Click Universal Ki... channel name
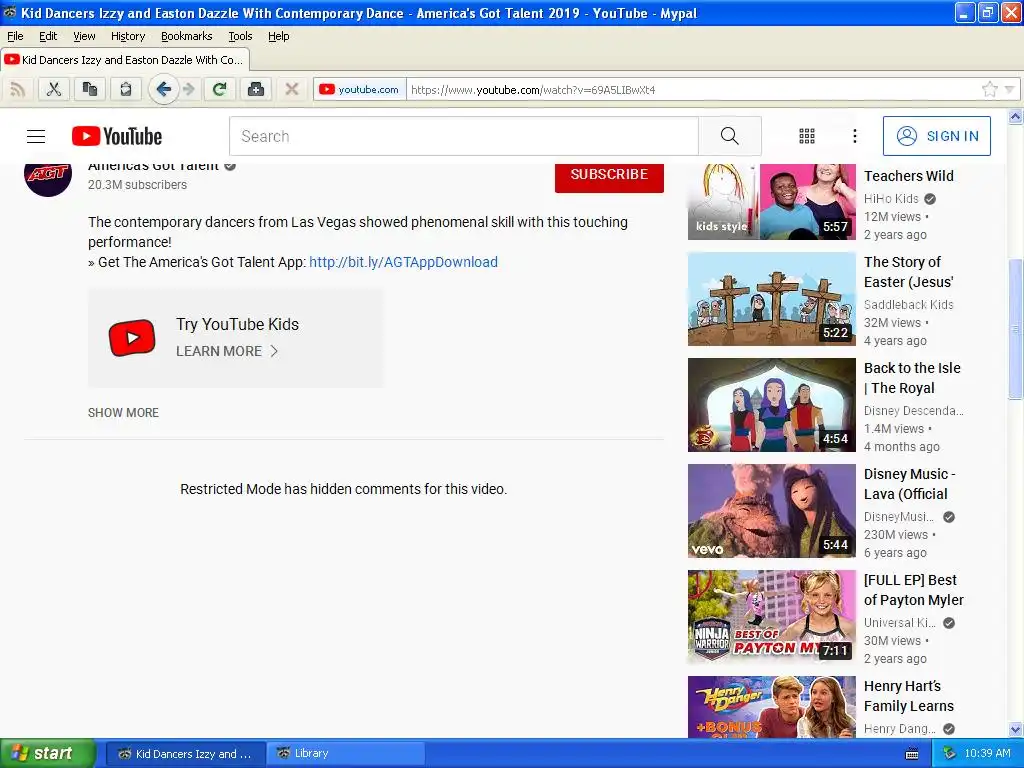 coord(899,622)
